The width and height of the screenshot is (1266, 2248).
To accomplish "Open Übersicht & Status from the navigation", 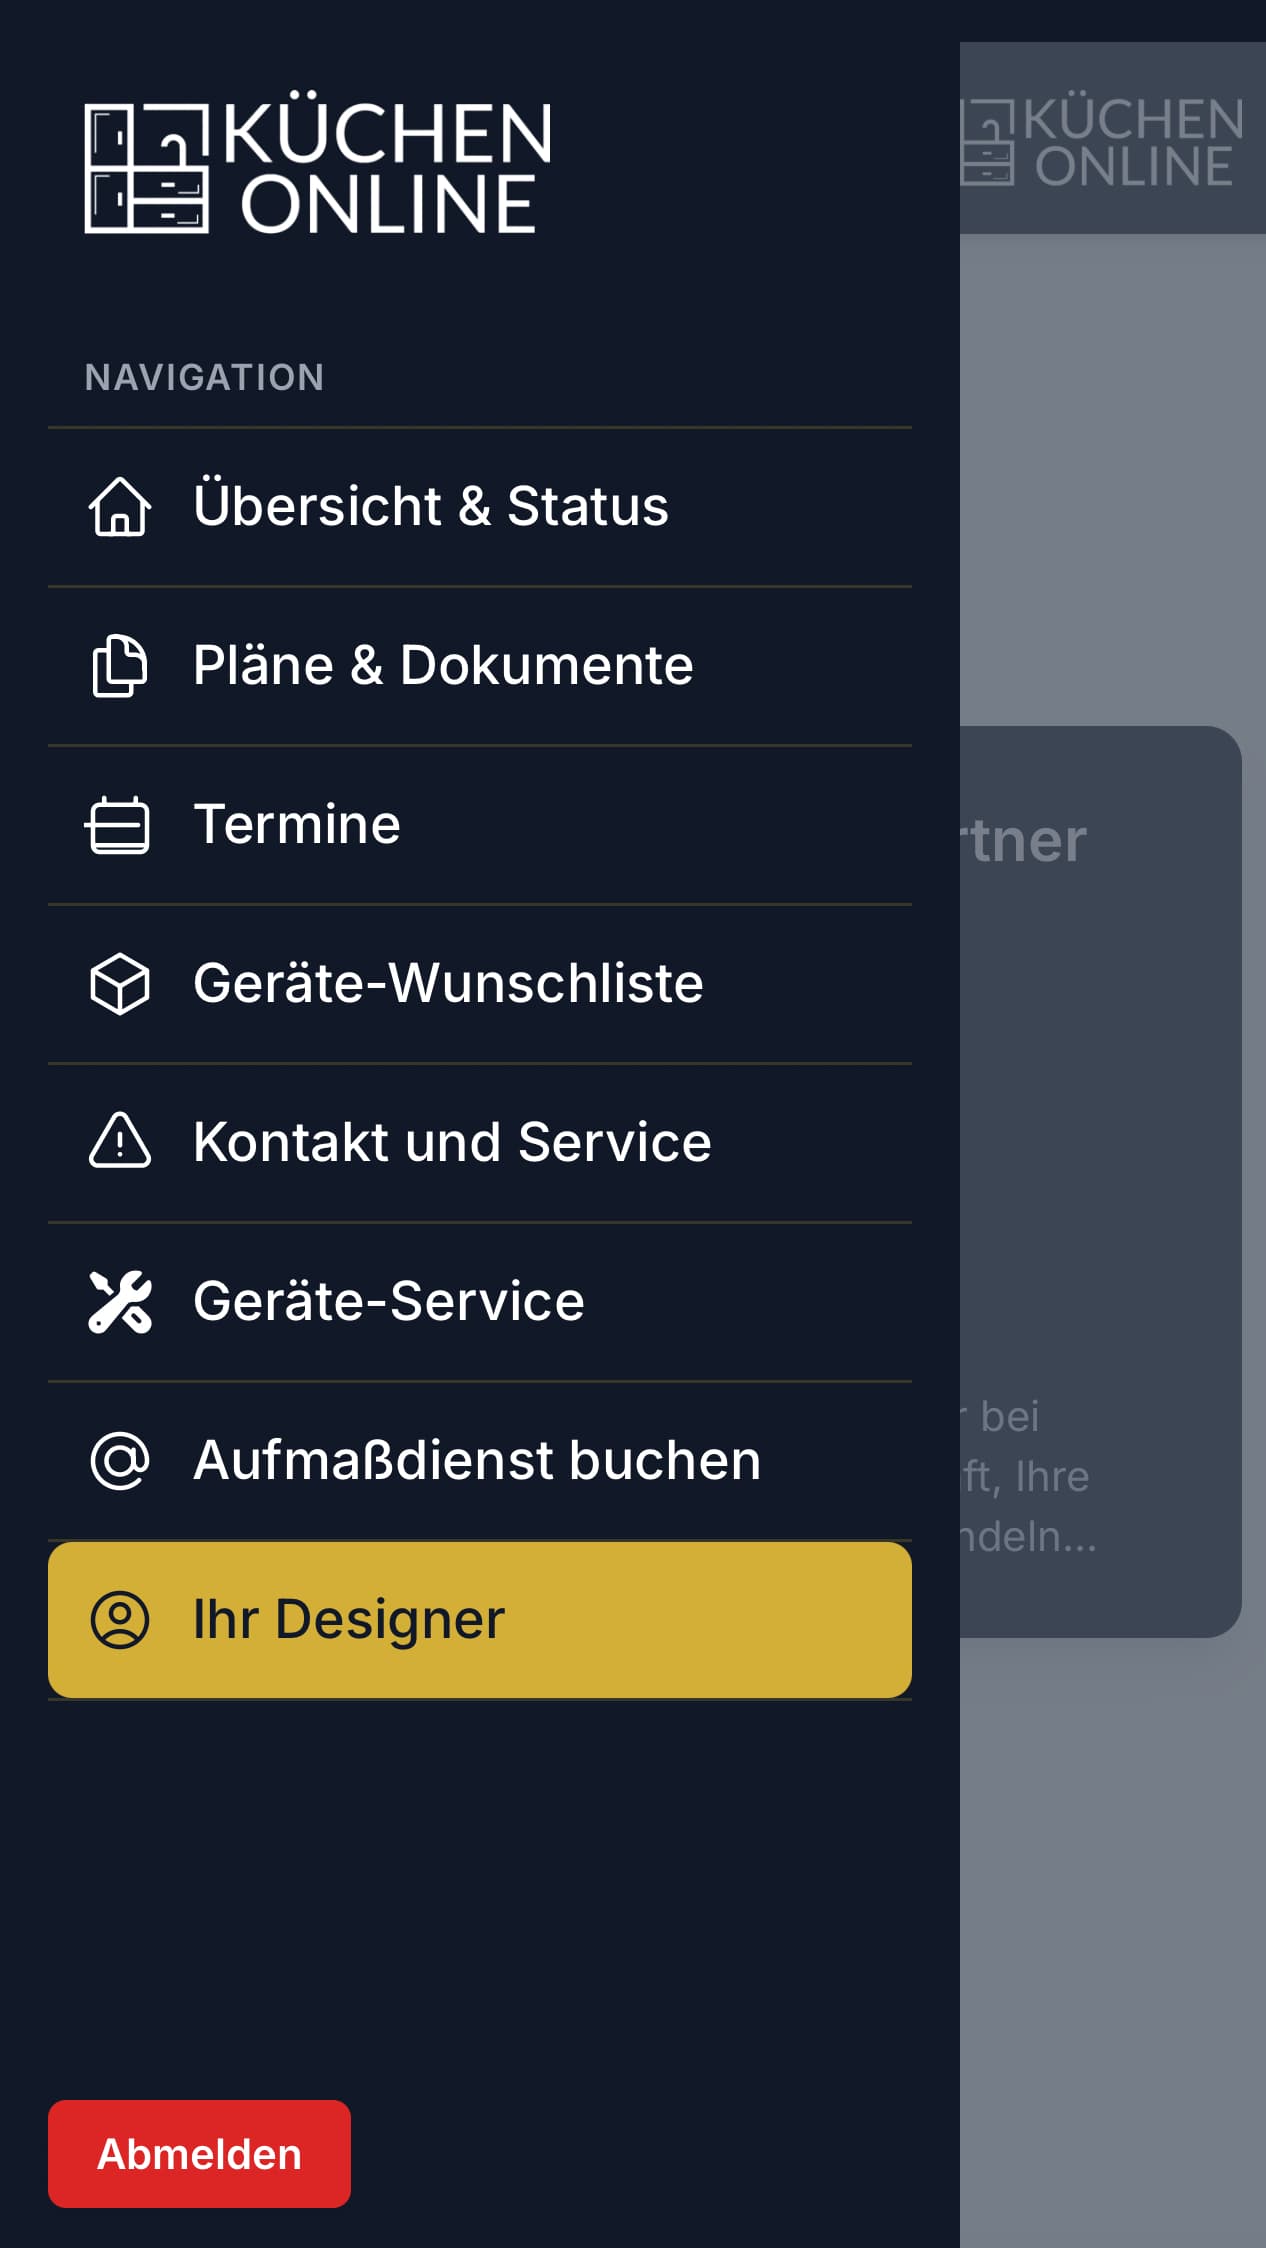I will [430, 507].
